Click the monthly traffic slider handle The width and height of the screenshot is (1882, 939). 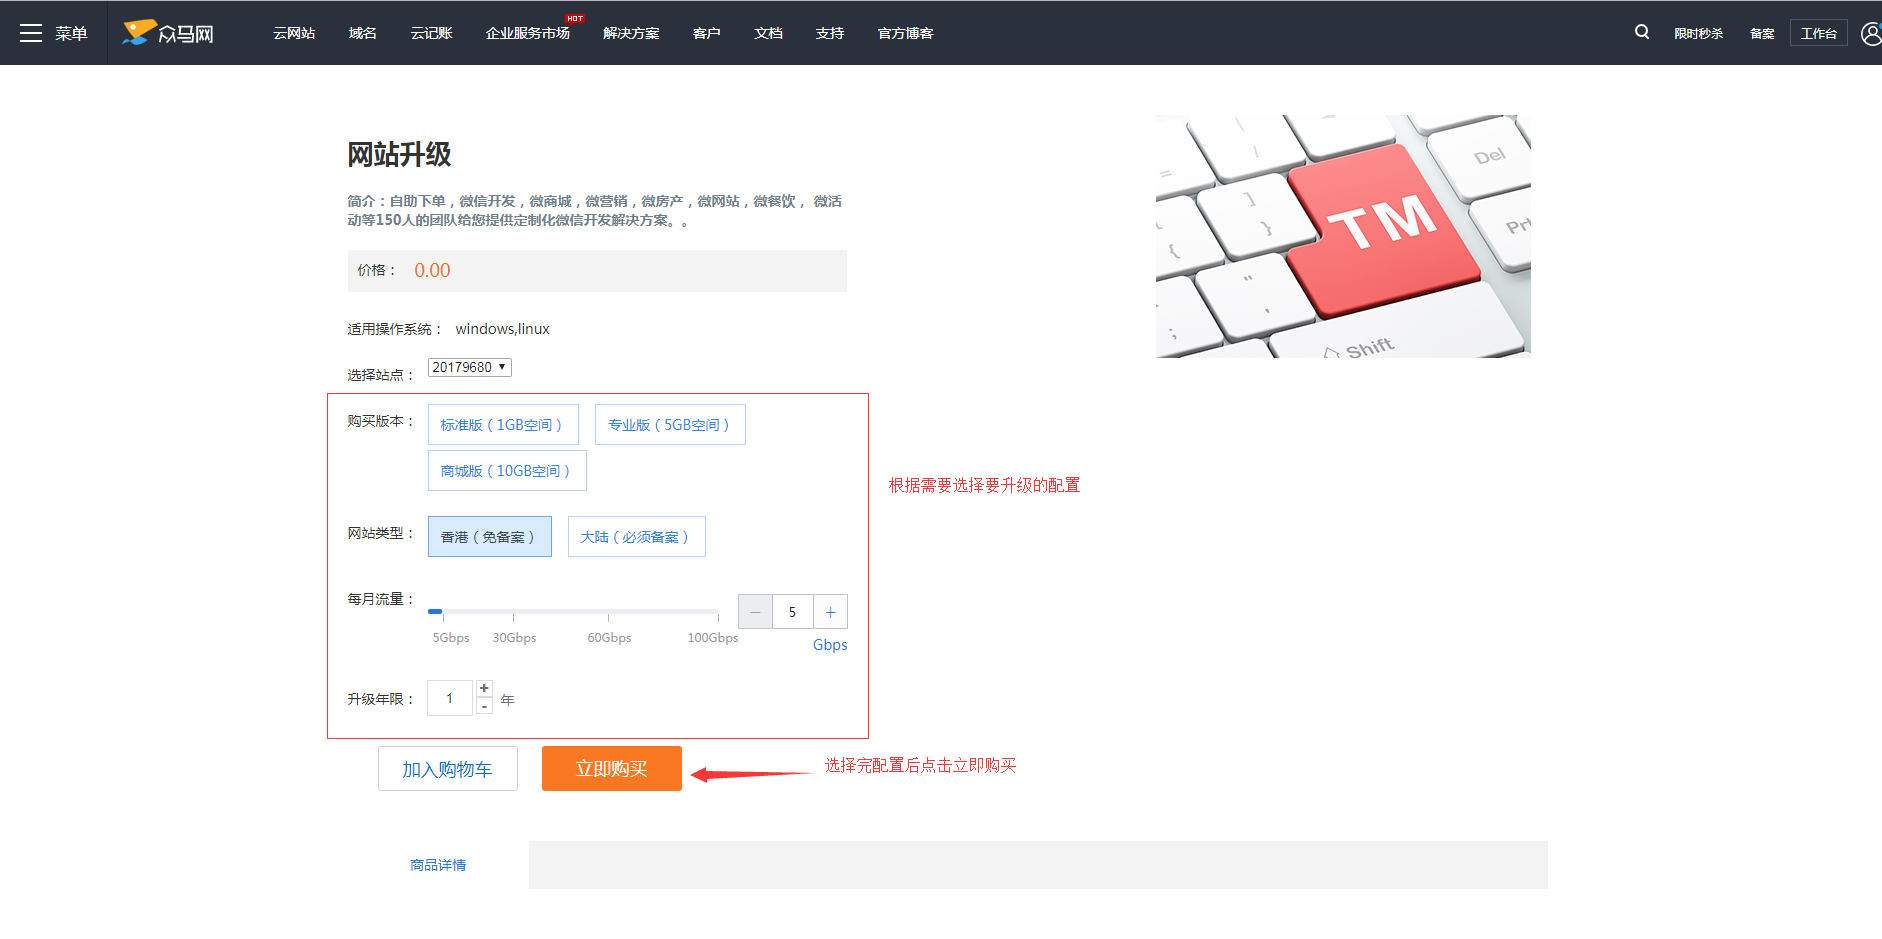[x=435, y=611]
